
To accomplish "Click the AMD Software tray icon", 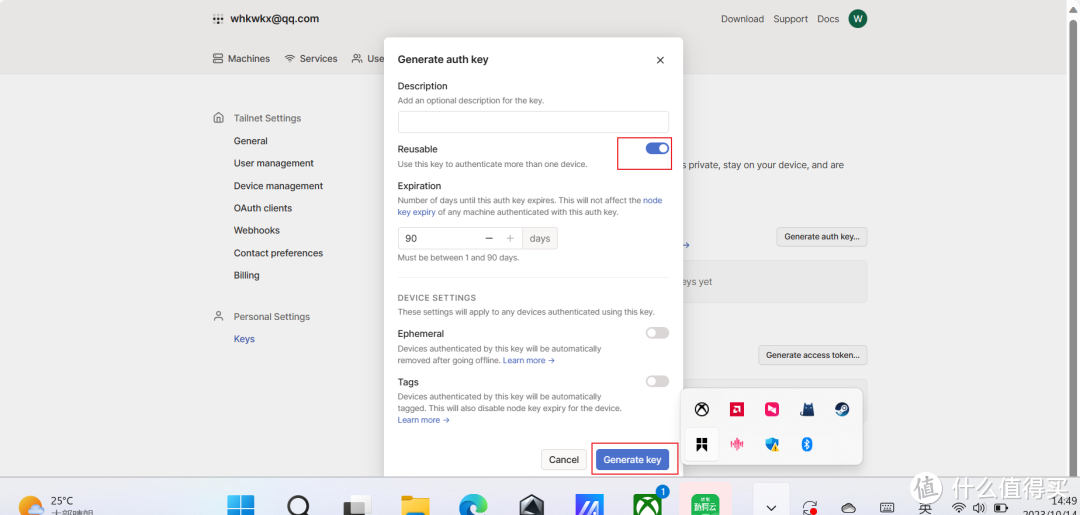I will tap(736, 409).
